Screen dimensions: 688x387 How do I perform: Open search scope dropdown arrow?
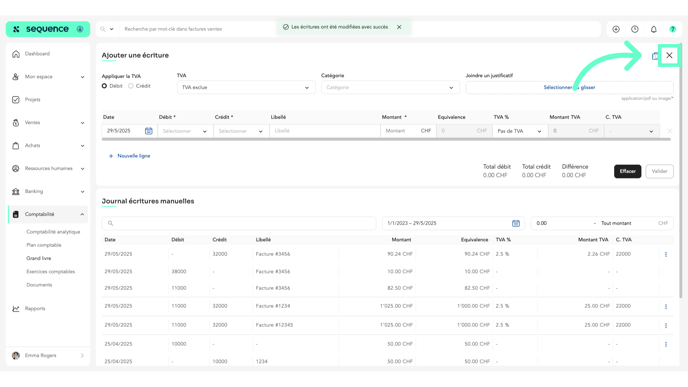tap(111, 29)
